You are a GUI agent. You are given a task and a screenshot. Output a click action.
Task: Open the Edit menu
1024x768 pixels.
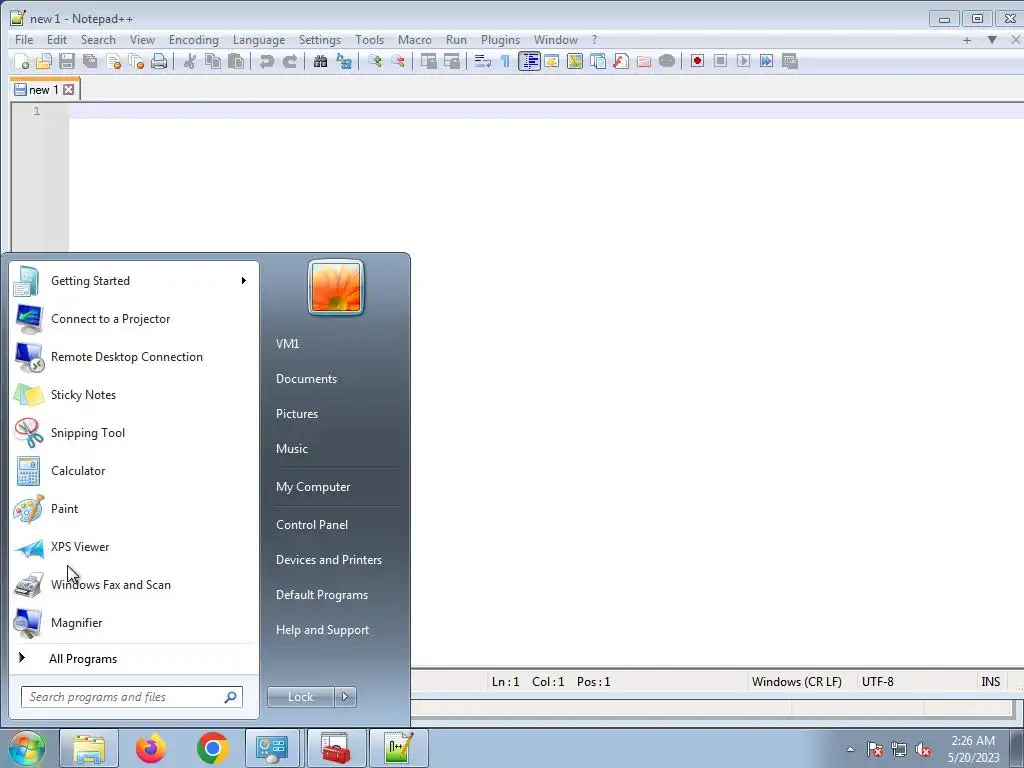(57, 40)
